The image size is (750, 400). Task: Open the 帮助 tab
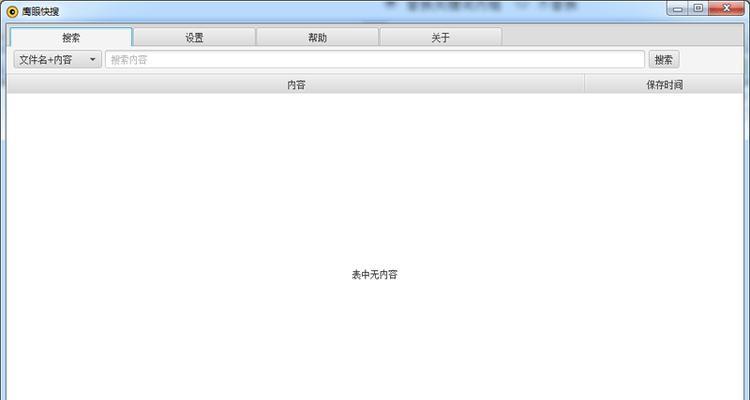[x=317, y=37]
